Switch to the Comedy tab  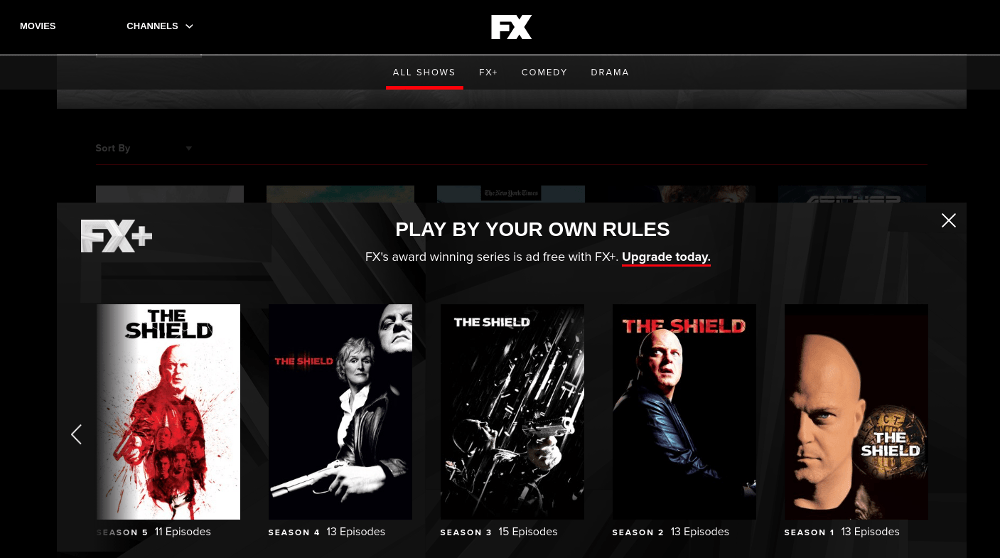[x=544, y=72]
